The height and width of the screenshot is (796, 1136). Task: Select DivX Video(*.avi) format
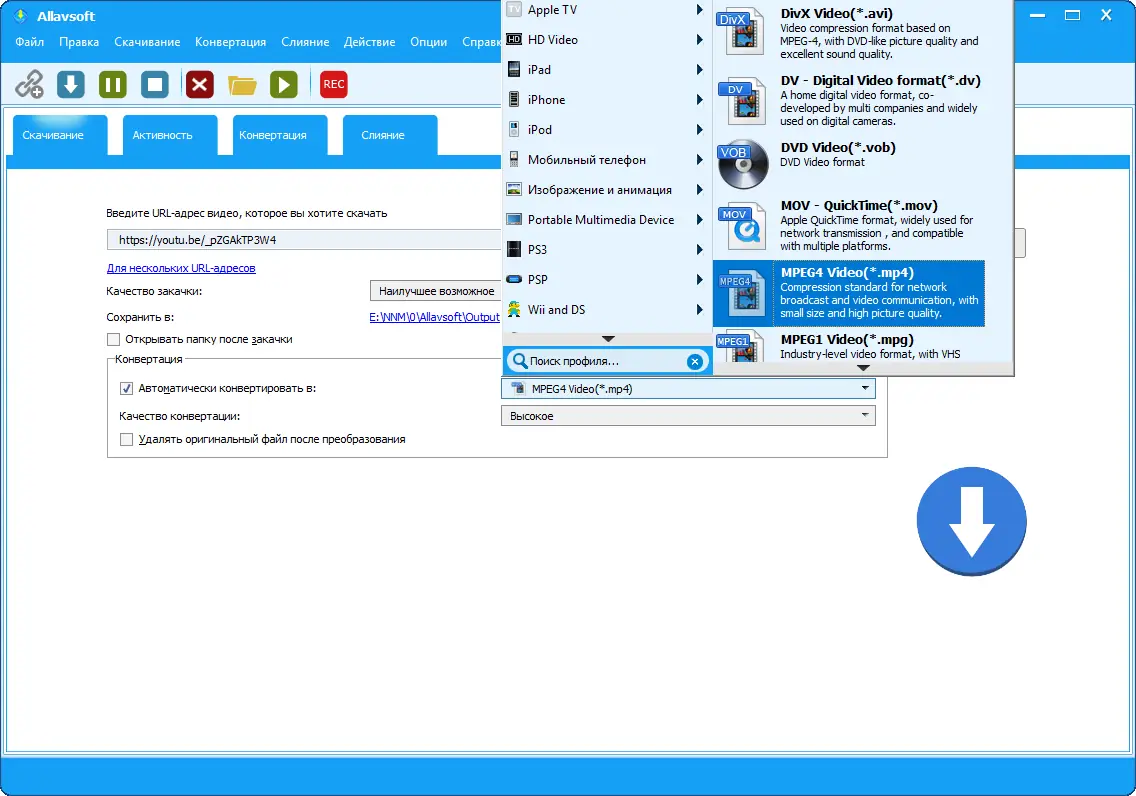tap(848, 33)
